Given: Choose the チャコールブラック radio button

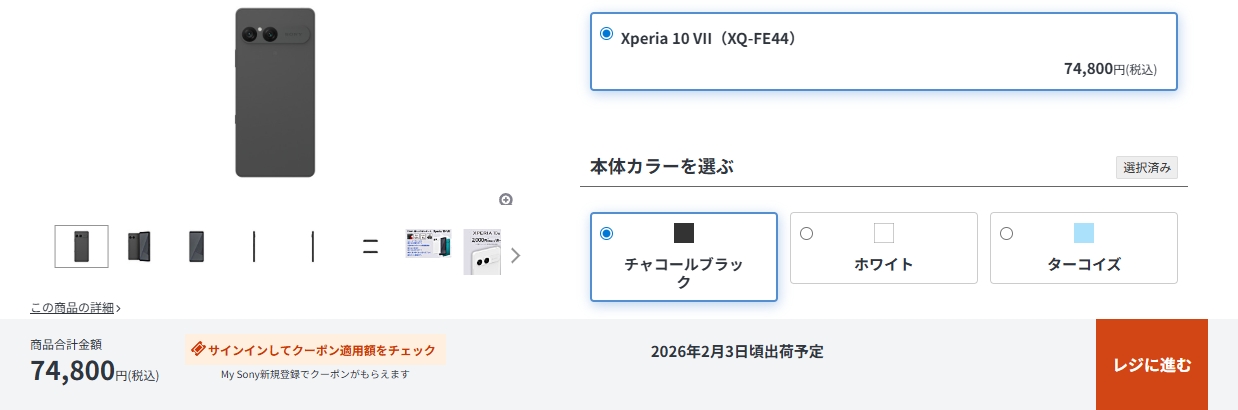Looking at the screenshot, I should click(x=606, y=233).
